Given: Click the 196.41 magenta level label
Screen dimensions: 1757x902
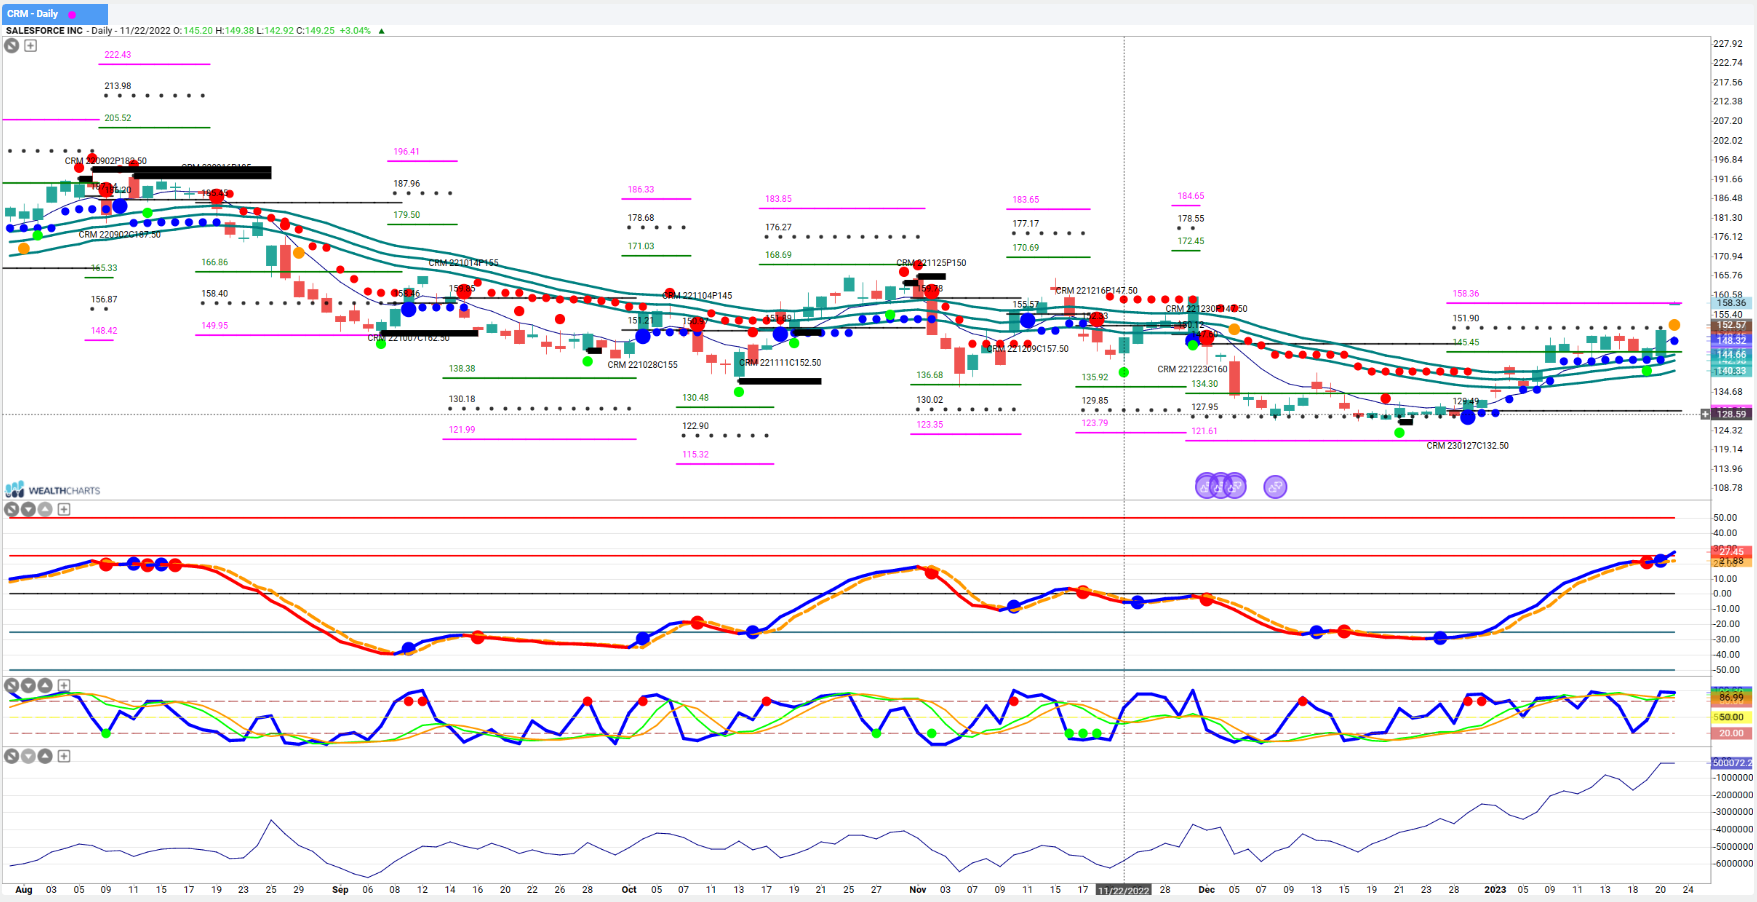Looking at the screenshot, I should (406, 152).
